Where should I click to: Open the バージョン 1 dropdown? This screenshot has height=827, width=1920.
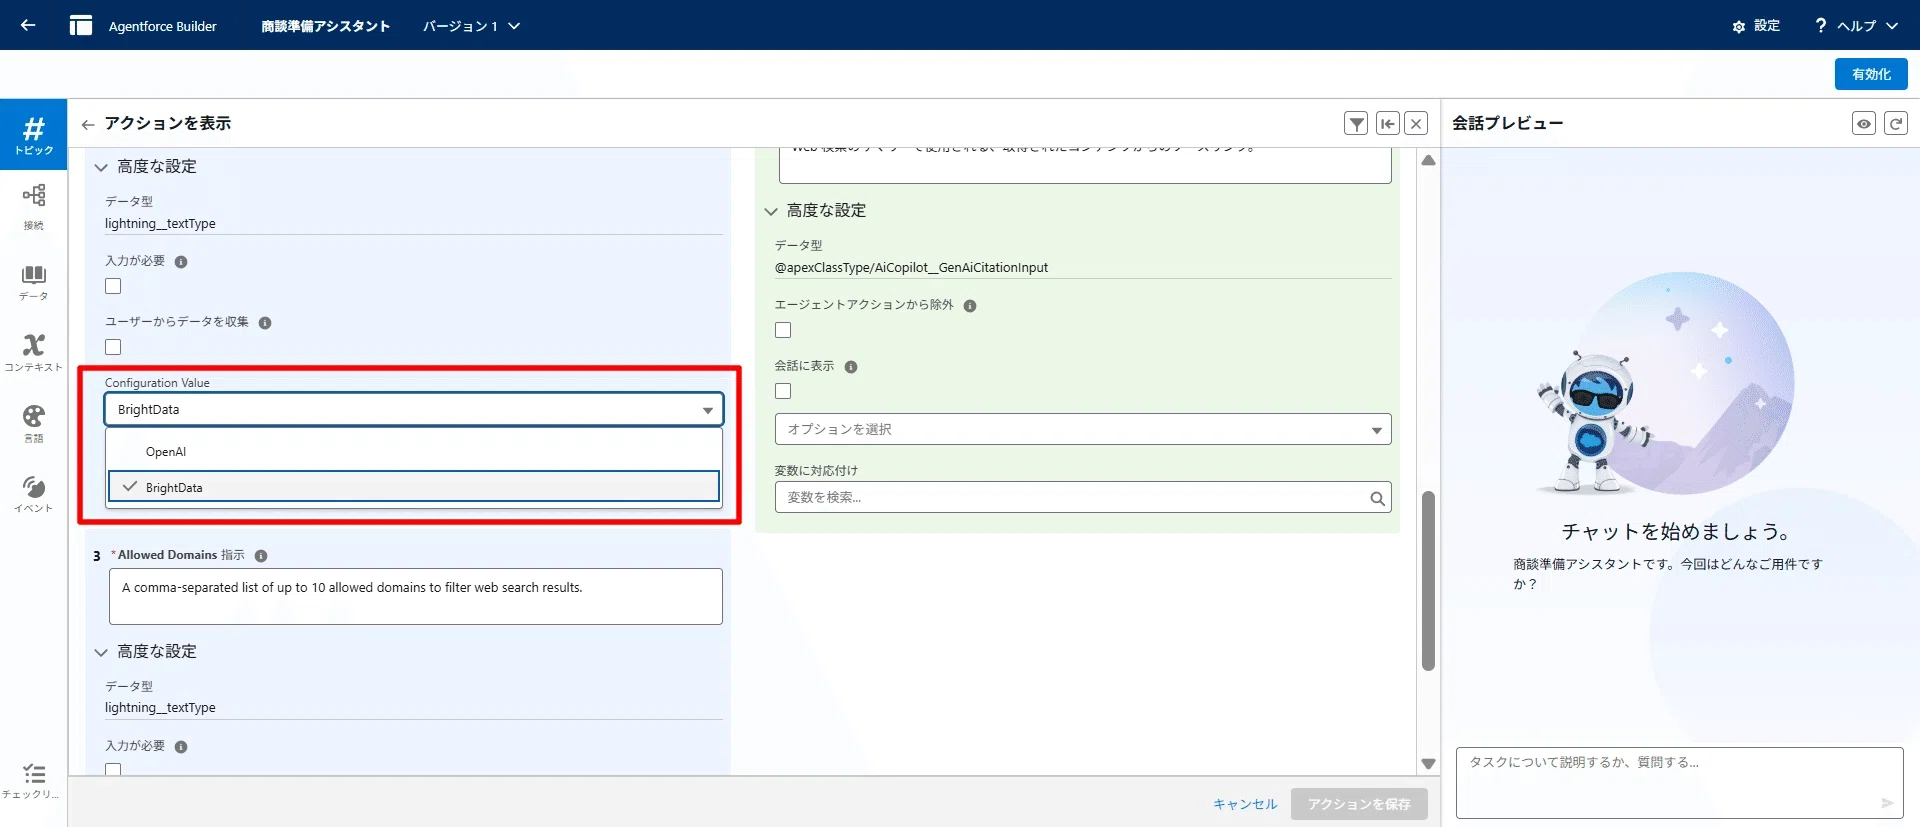pyautogui.click(x=471, y=26)
